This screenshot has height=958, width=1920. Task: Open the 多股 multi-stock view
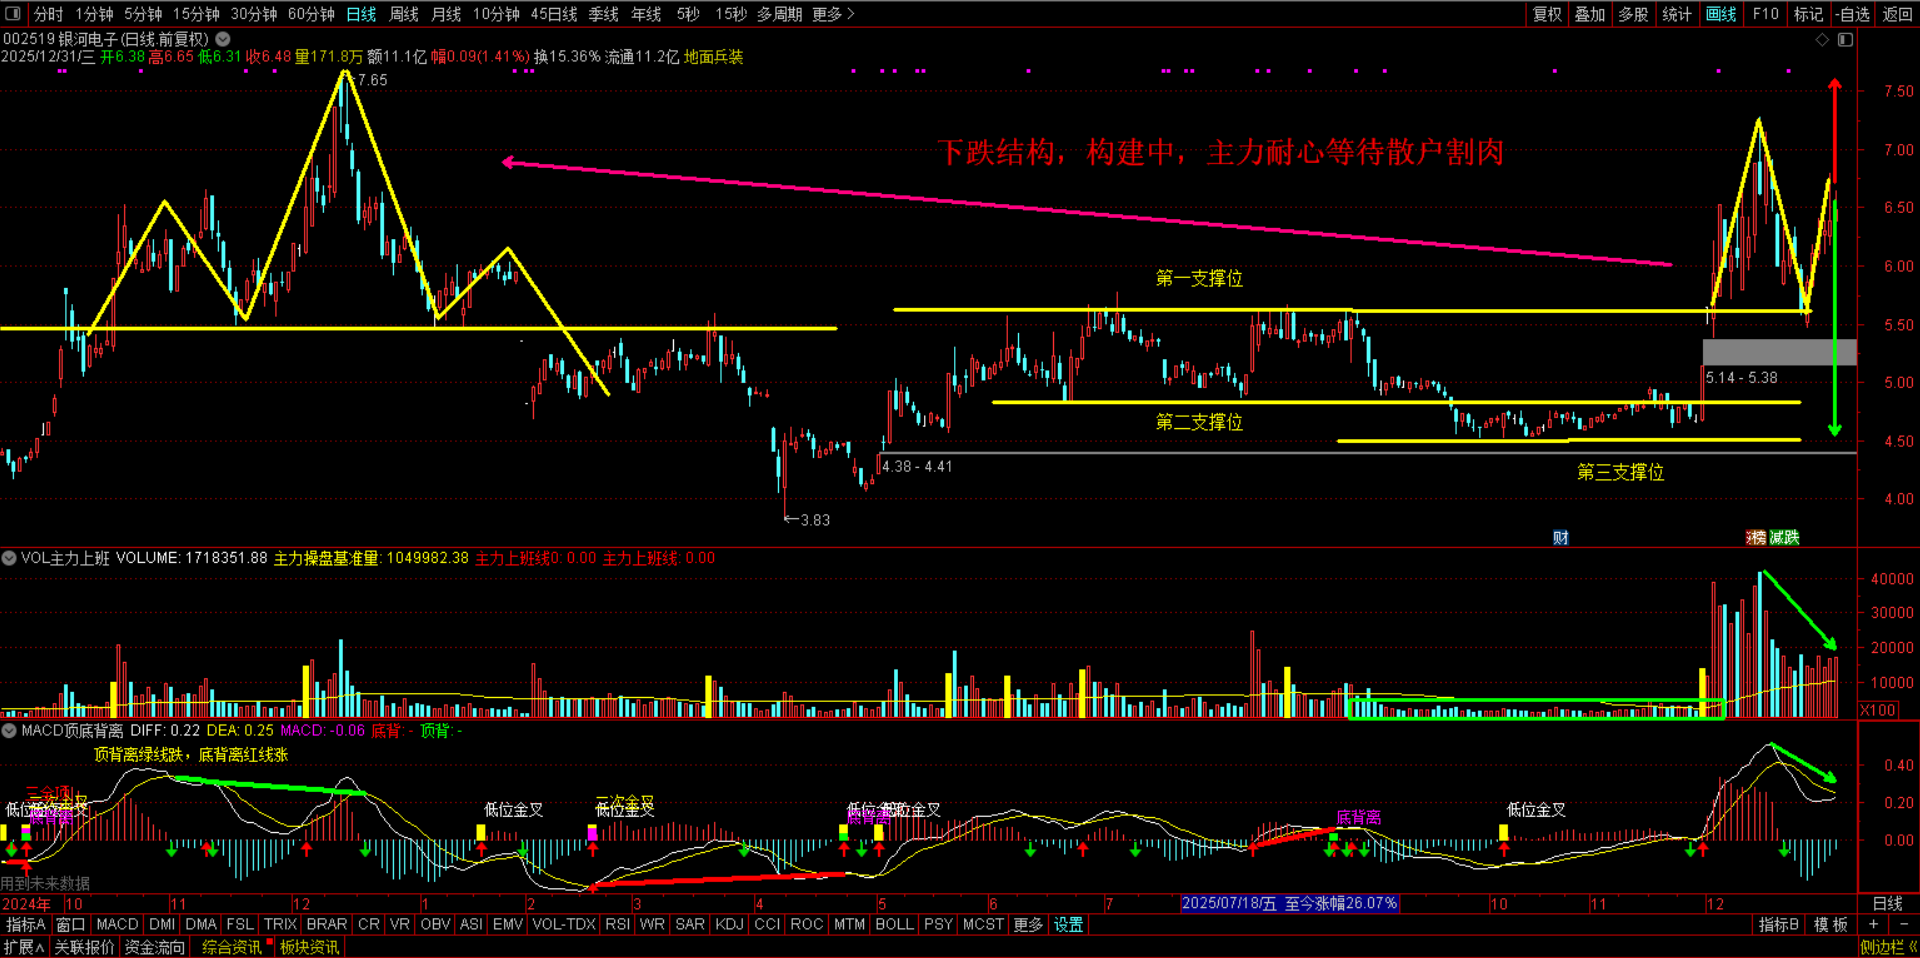point(1633,14)
